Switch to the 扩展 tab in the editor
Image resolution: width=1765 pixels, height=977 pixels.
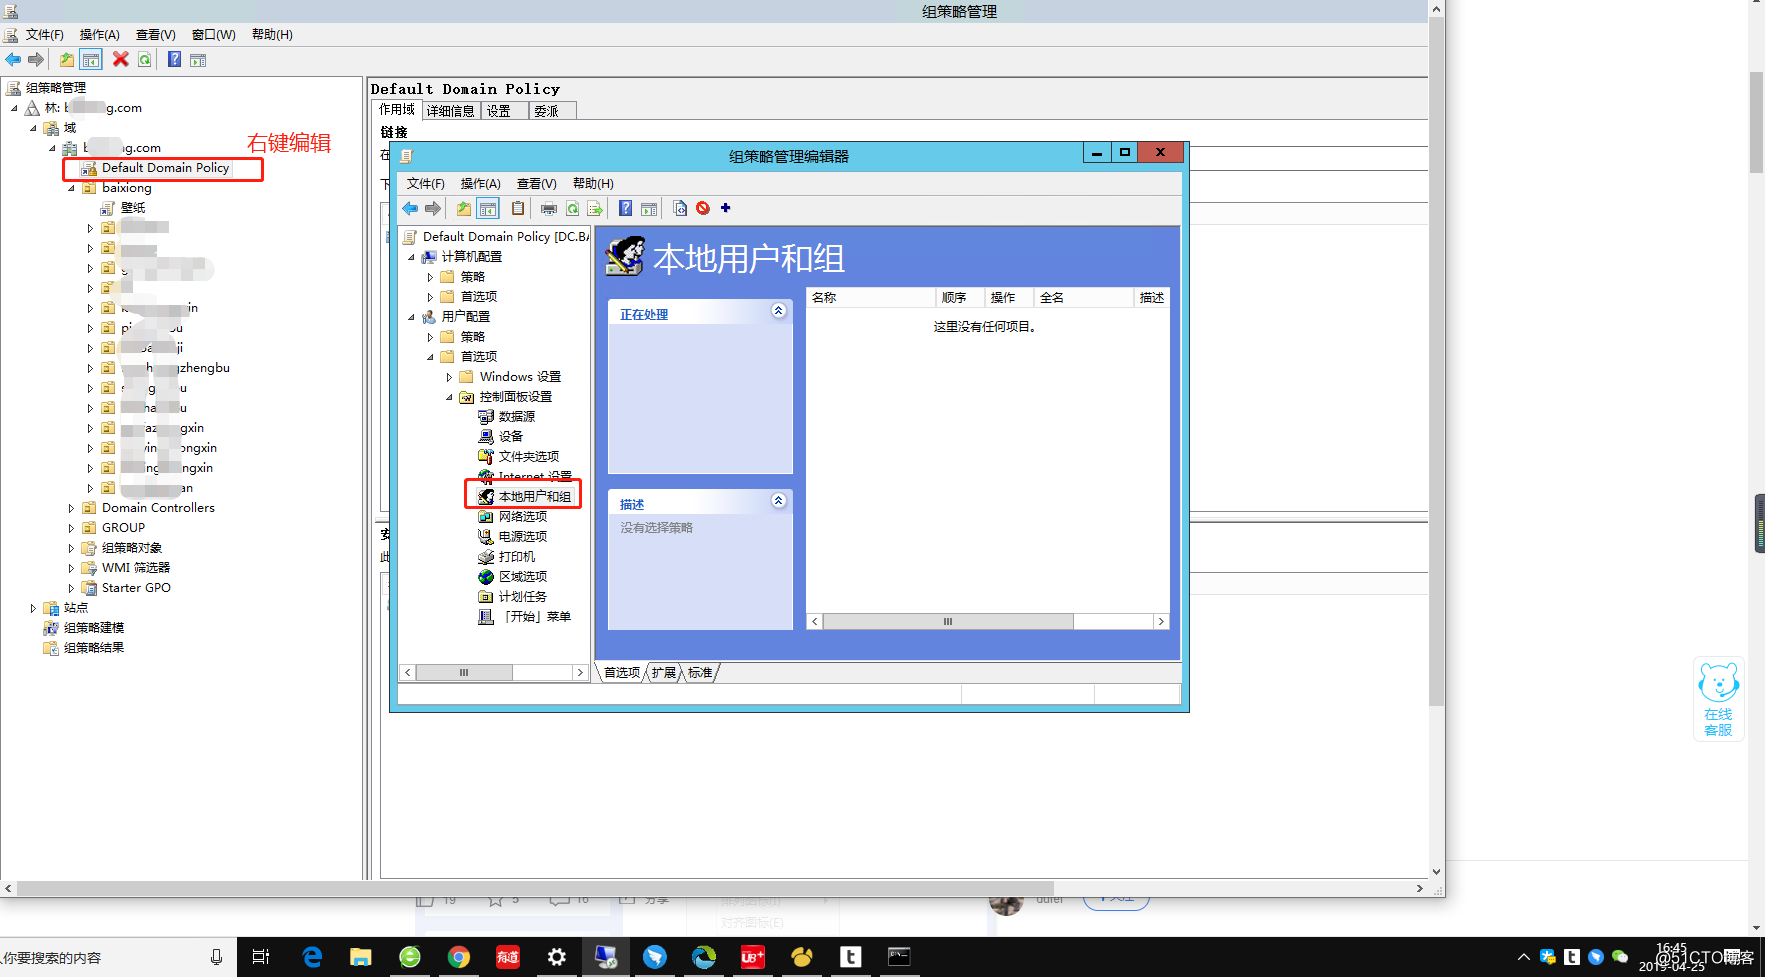[664, 673]
